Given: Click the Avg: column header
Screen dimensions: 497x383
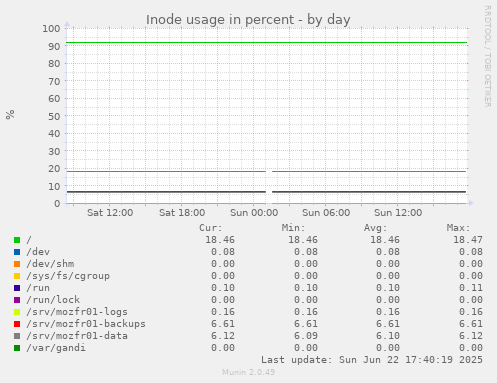Looking at the screenshot, I should click(376, 228).
